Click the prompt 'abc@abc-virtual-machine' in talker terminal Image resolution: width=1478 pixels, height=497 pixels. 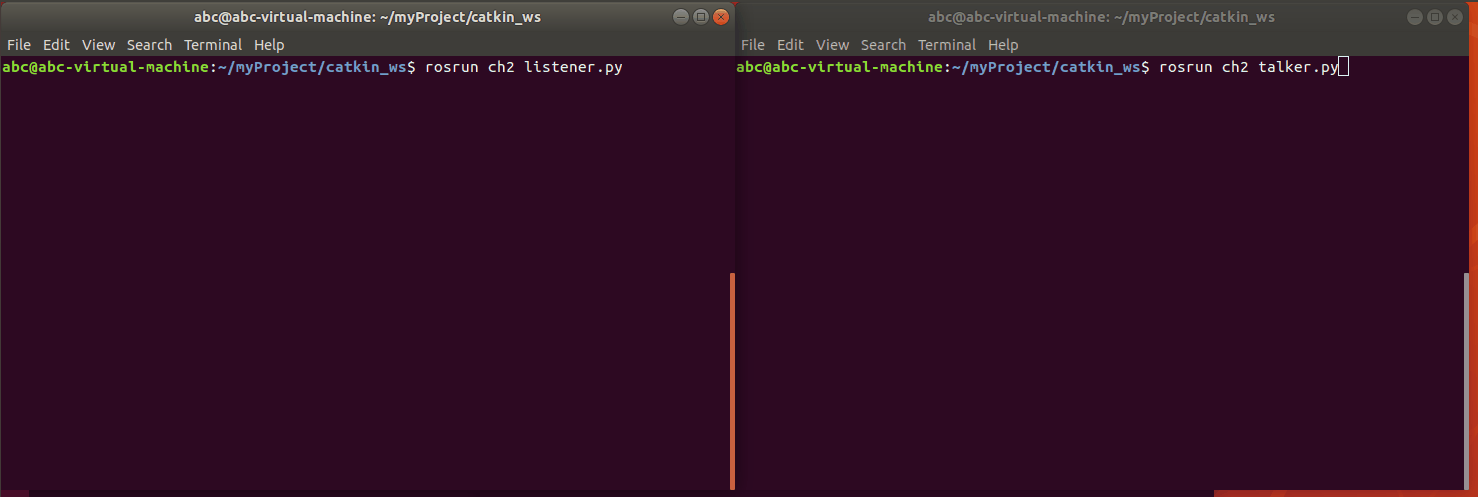(840, 68)
